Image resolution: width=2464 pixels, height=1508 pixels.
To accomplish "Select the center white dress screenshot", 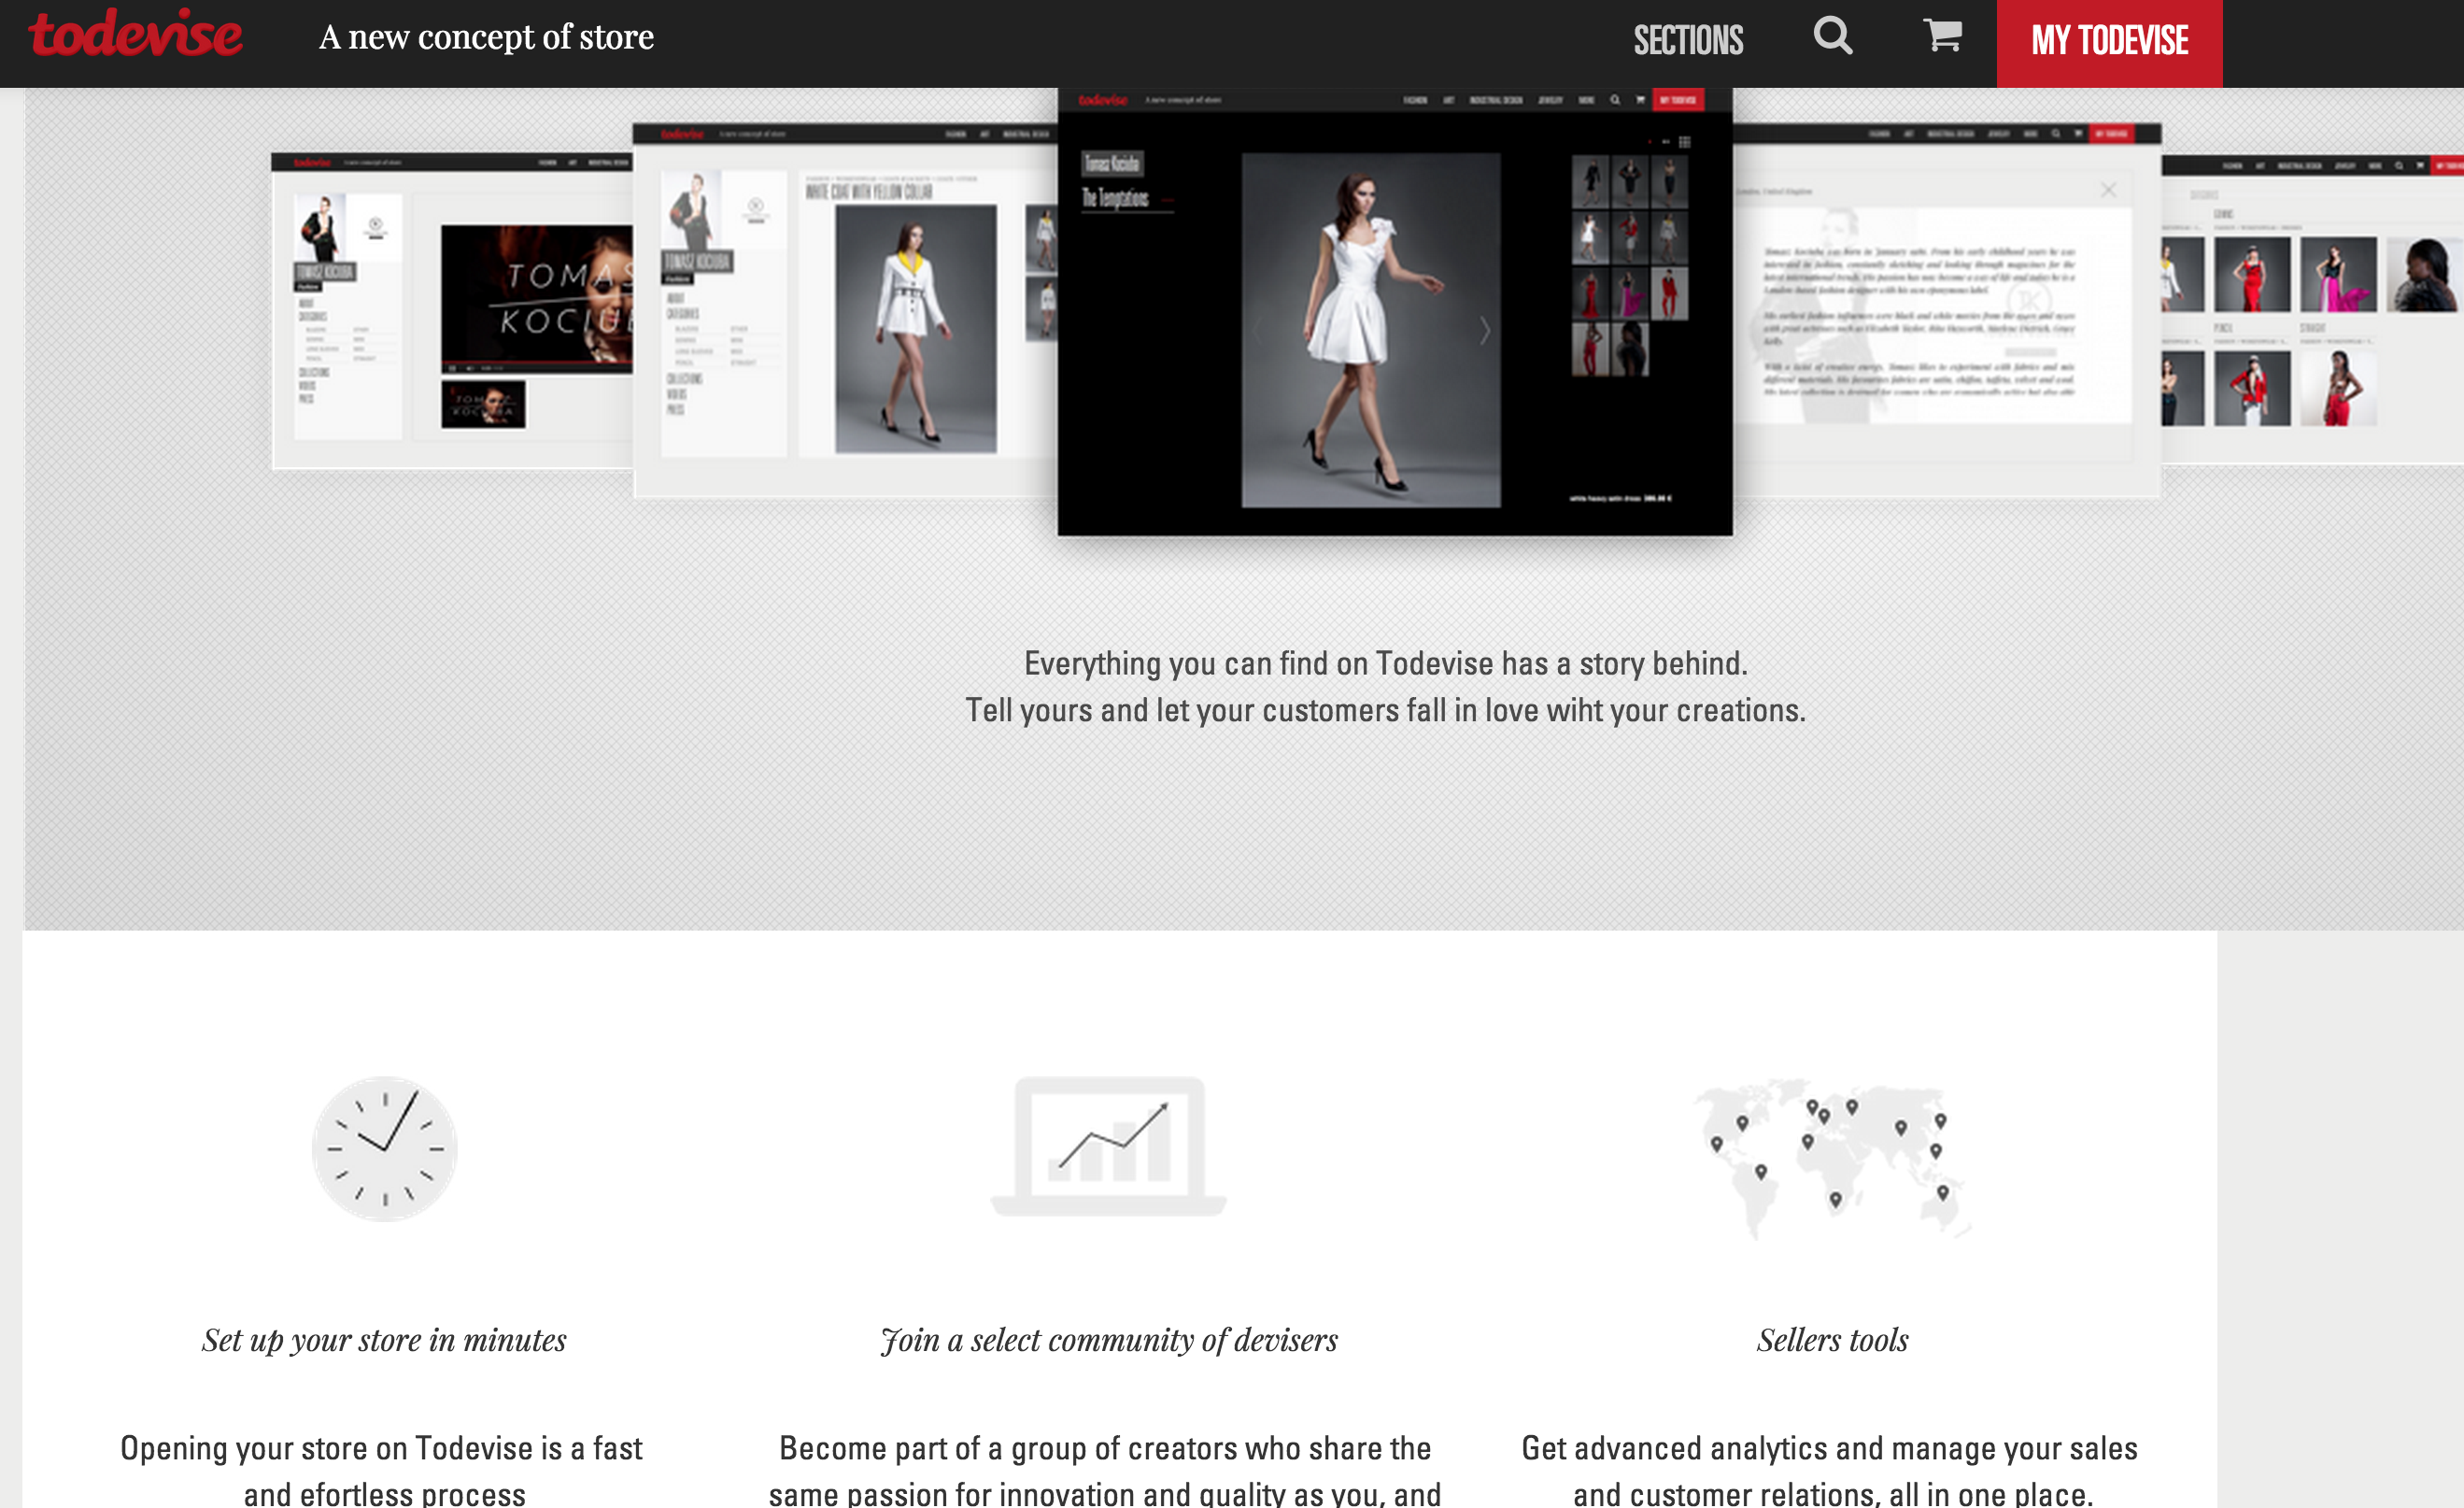I will pos(1395,312).
